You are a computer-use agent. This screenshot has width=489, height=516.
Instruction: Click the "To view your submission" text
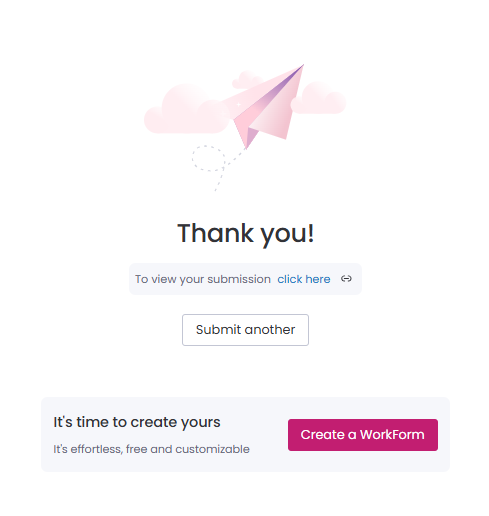tap(203, 279)
